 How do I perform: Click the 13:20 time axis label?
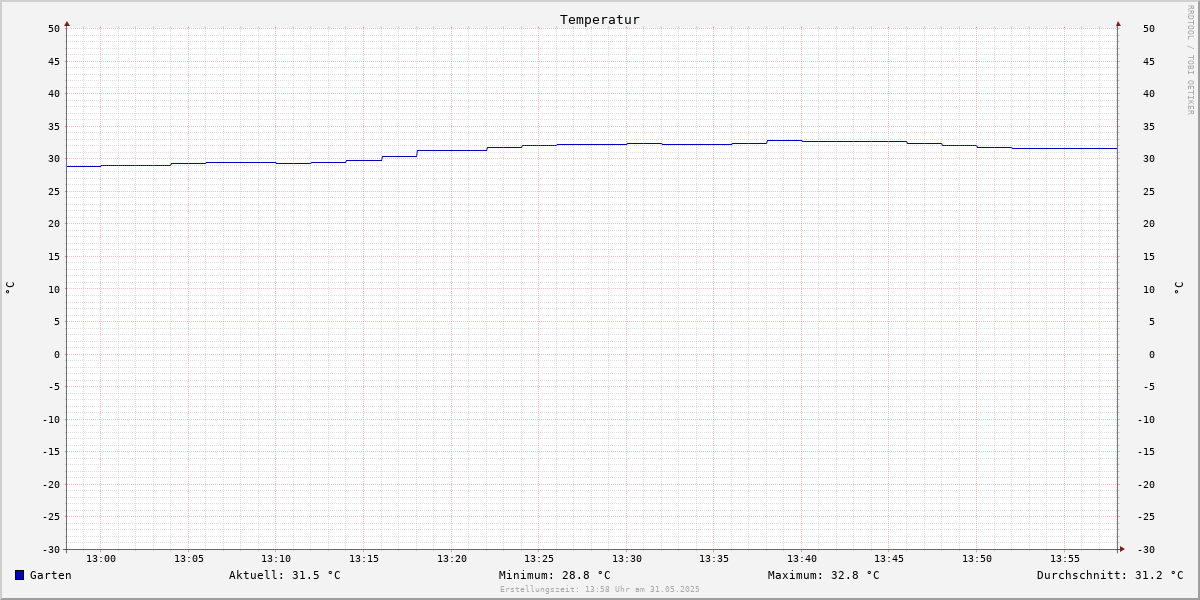click(x=452, y=558)
